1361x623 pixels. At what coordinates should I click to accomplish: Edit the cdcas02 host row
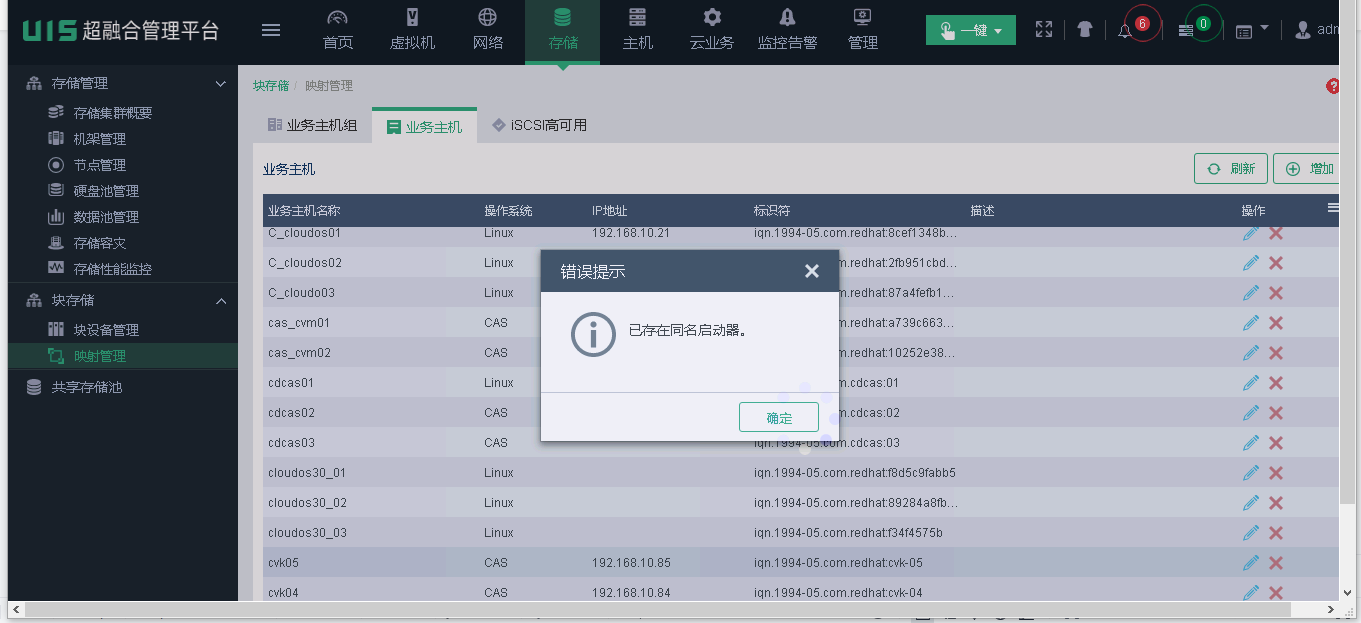click(x=1251, y=413)
